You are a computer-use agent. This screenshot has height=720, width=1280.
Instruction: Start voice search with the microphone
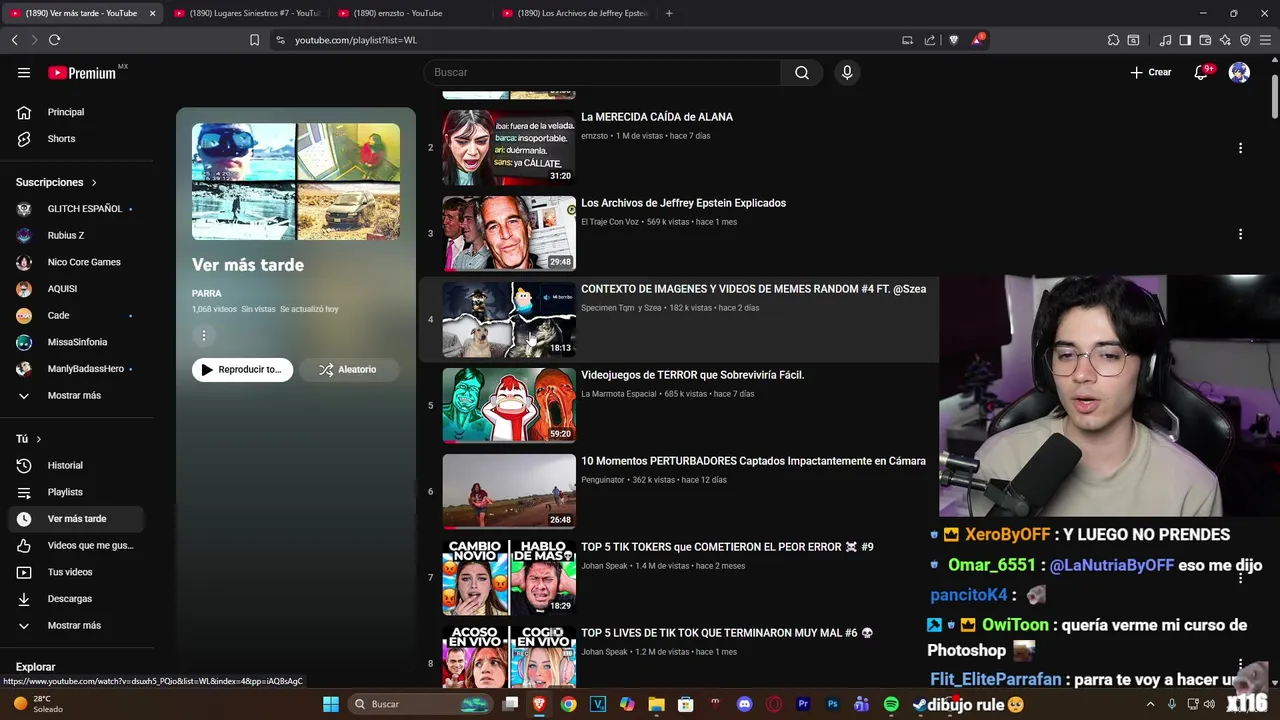click(x=847, y=72)
